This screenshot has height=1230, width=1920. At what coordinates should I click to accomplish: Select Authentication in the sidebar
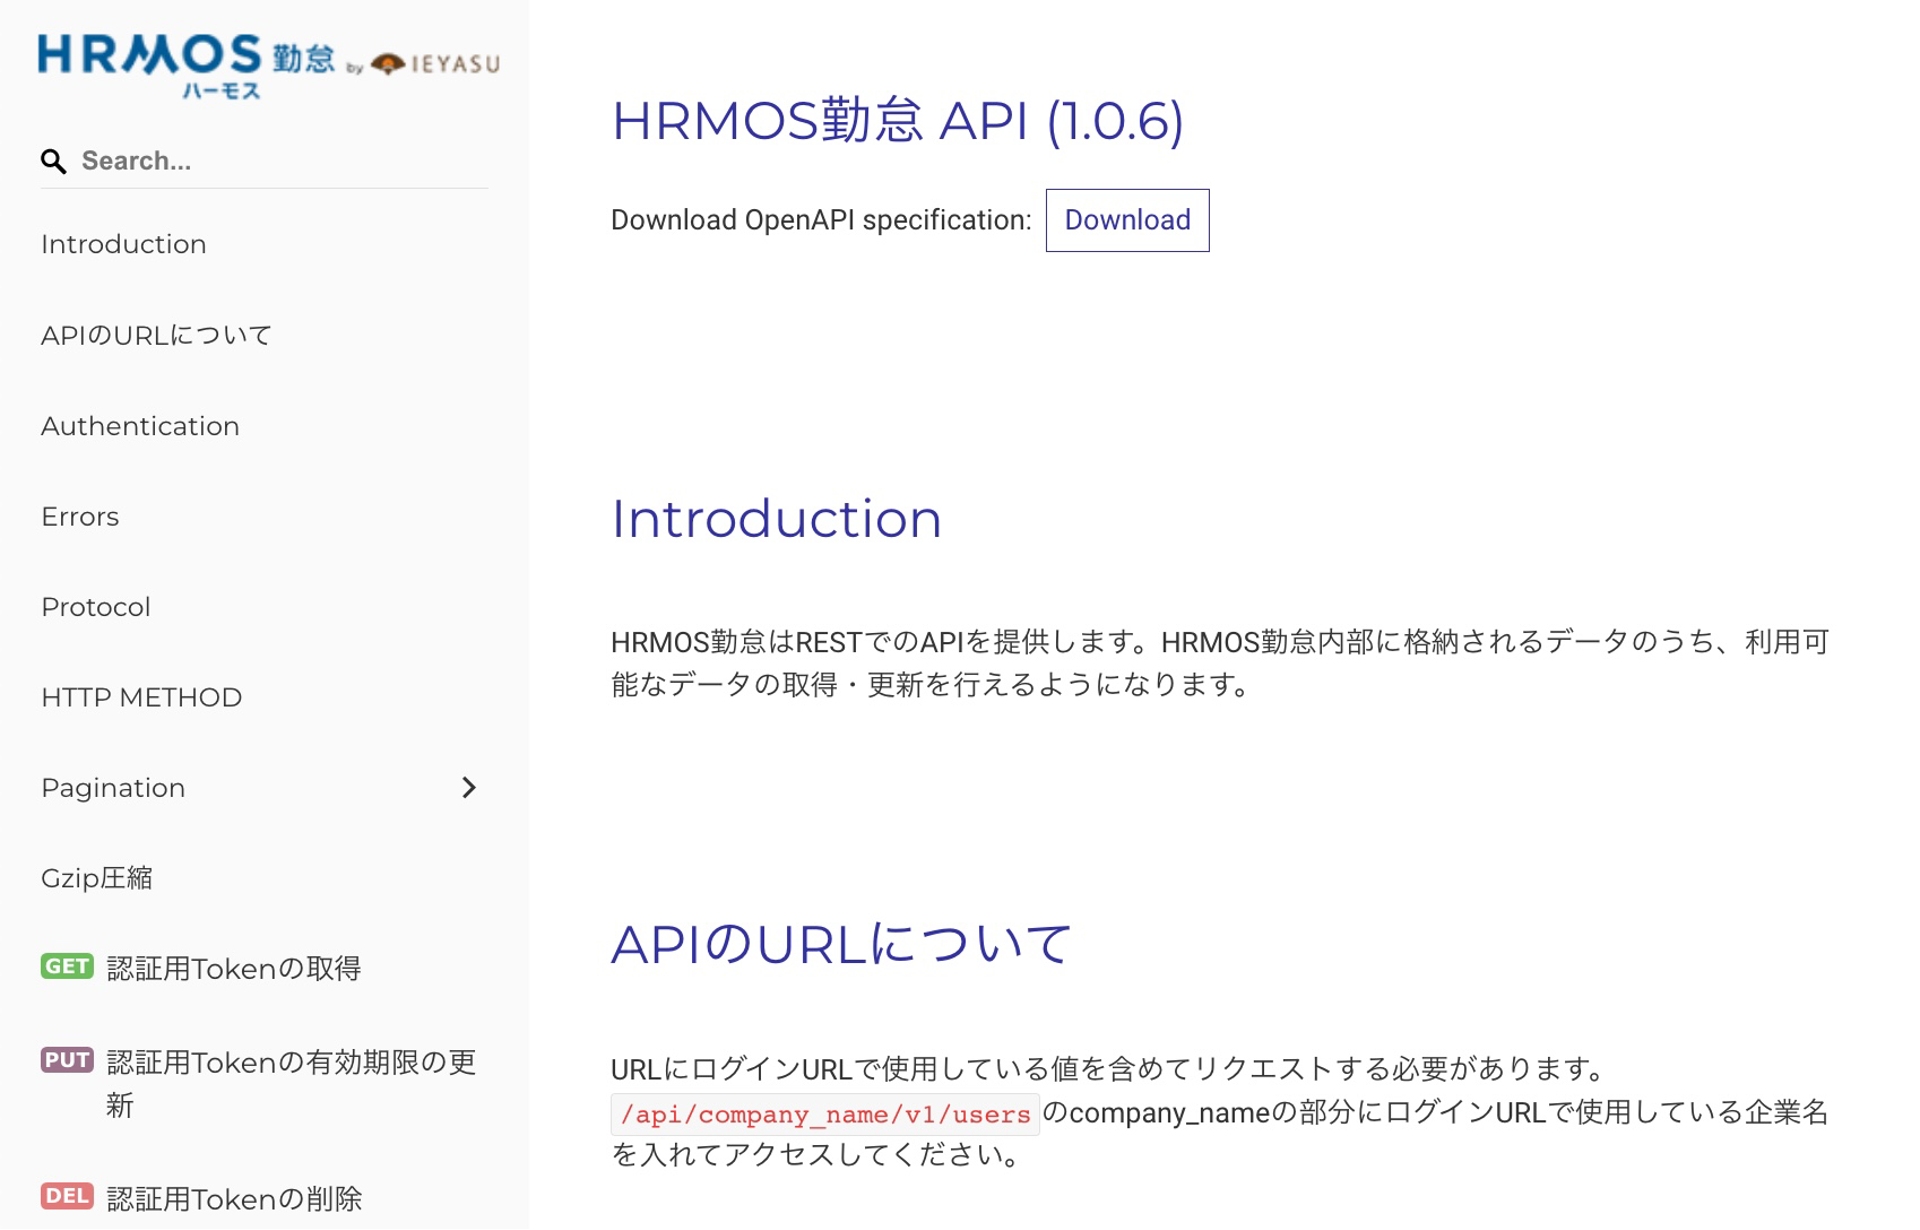(x=140, y=426)
